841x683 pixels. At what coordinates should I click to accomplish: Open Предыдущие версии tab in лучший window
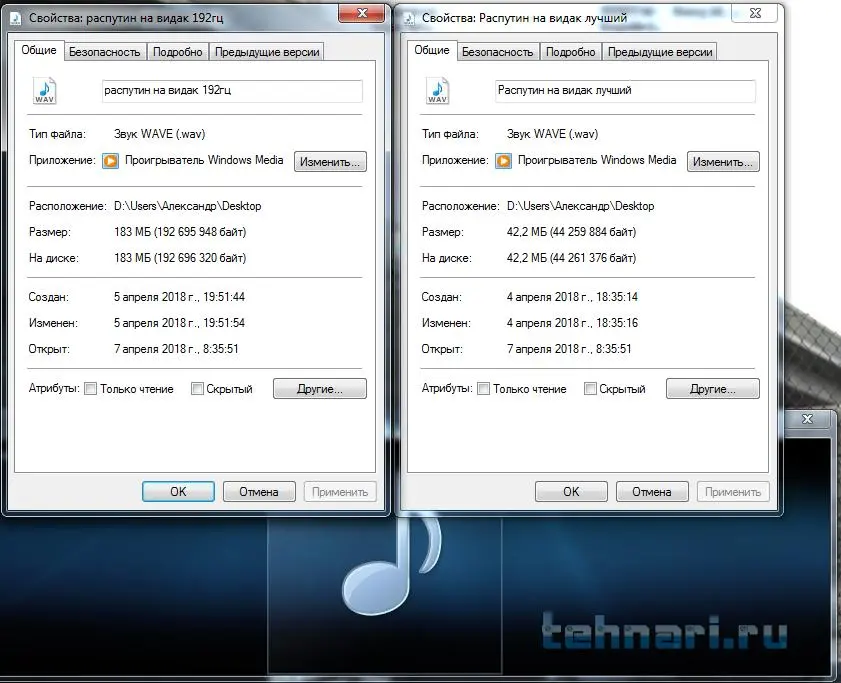(x=660, y=52)
